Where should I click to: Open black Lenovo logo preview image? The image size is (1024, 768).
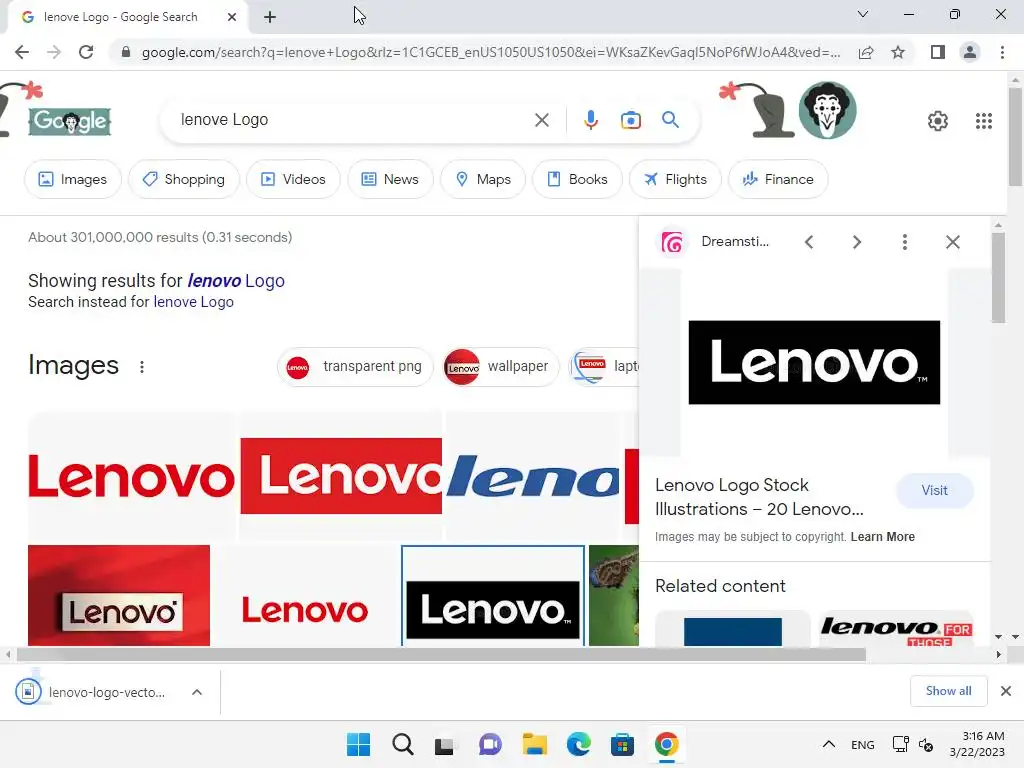814,362
